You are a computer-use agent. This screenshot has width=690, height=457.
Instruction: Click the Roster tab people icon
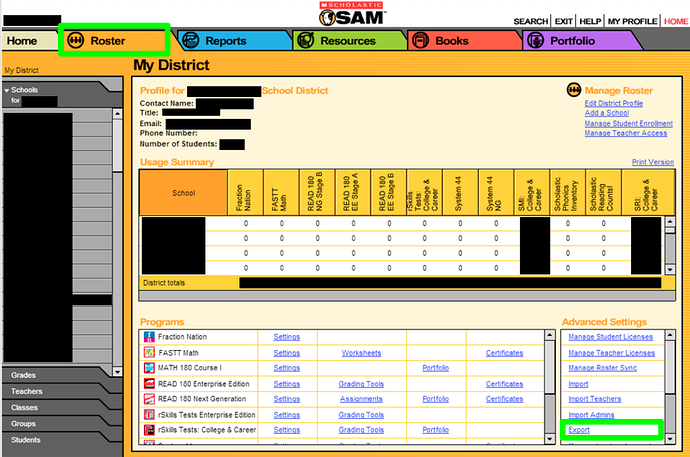click(x=76, y=40)
